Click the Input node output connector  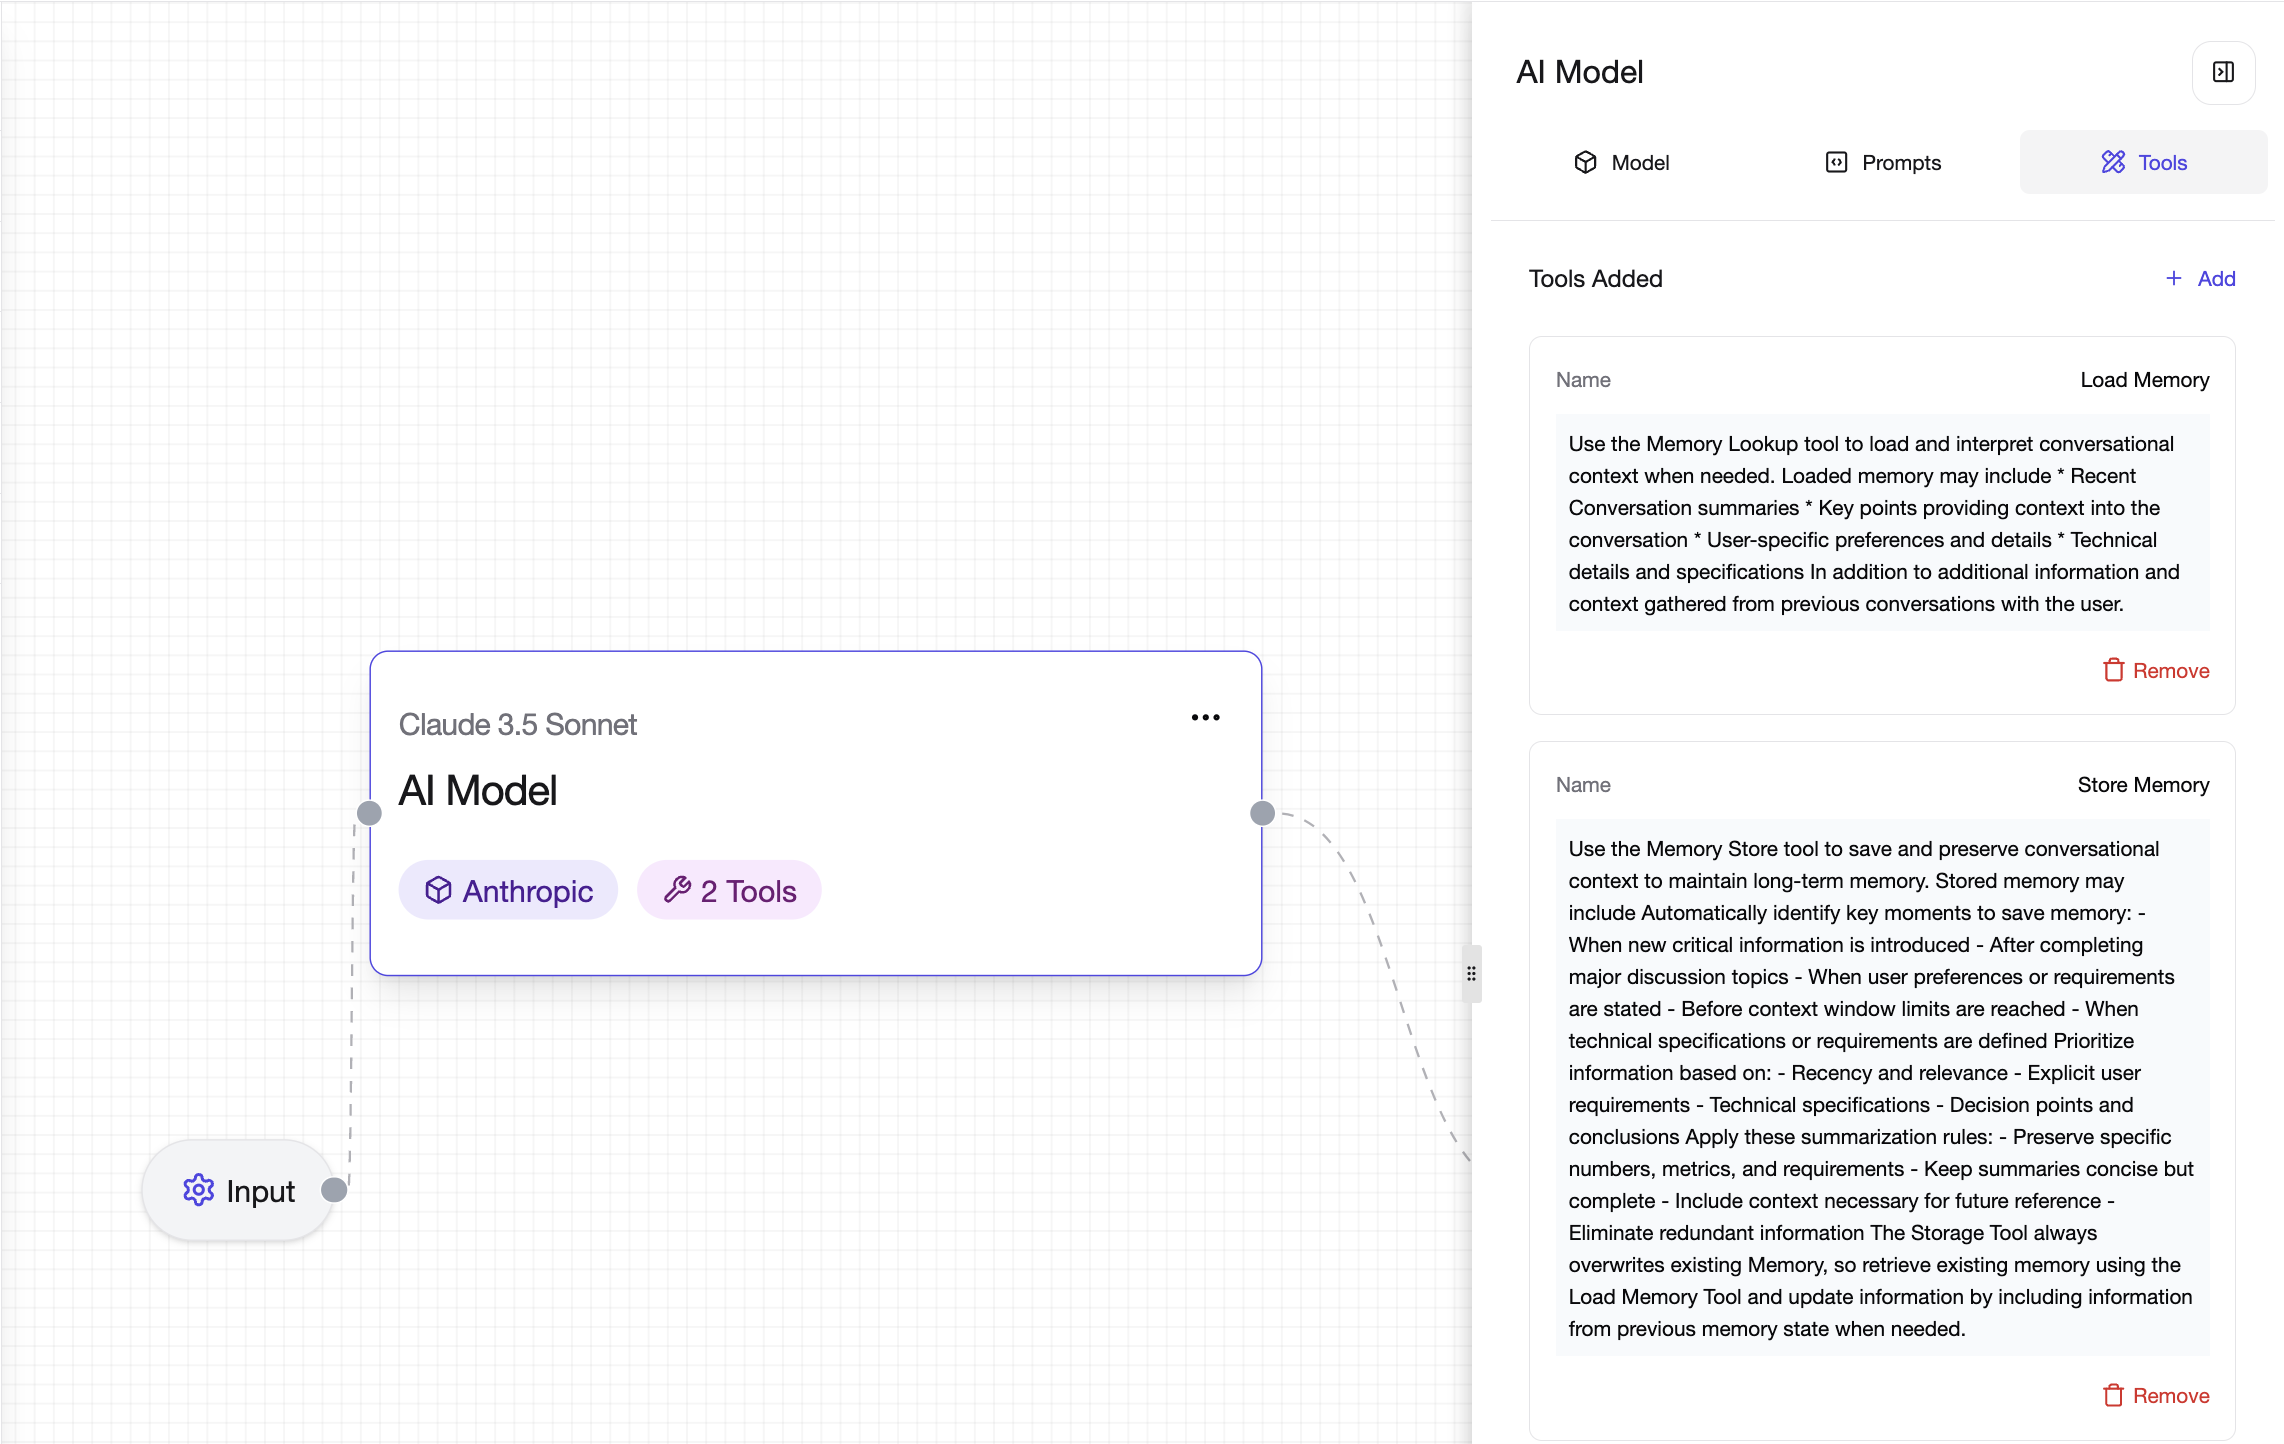coord(334,1190)
